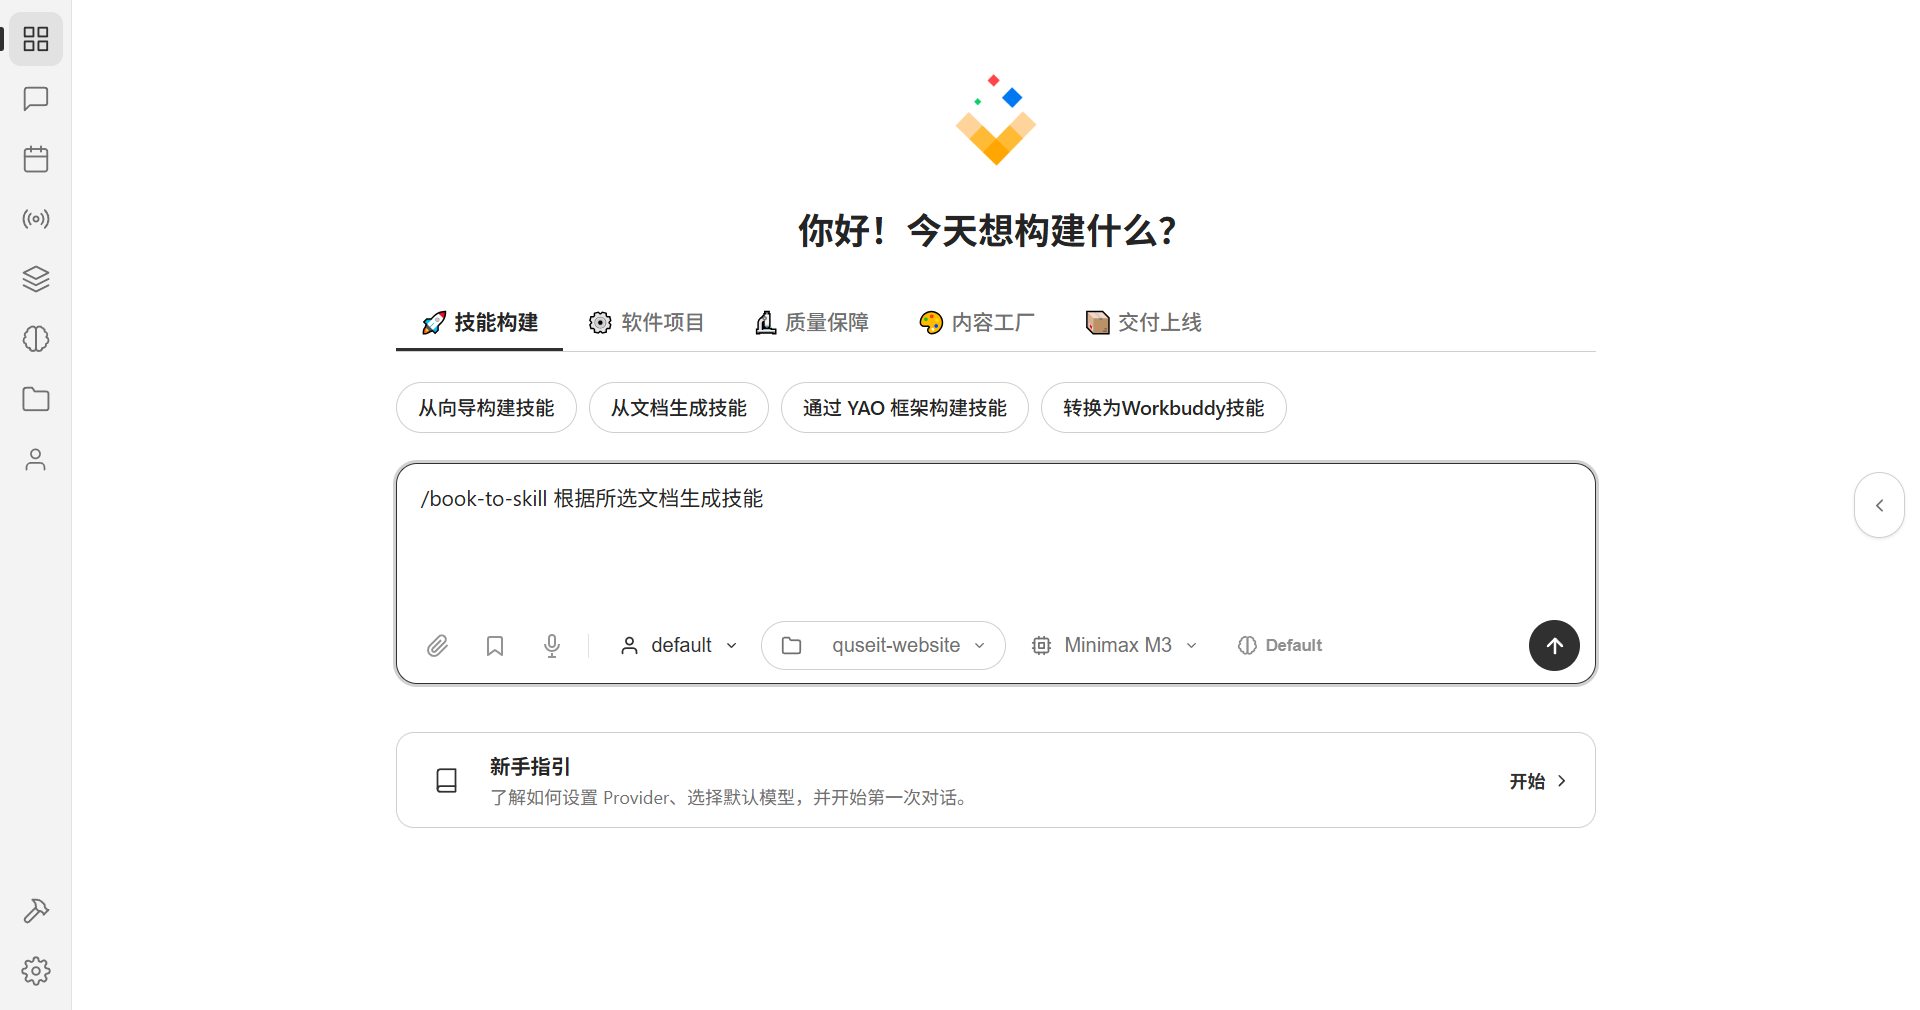
Task: Click the 从向导构建技能 suggestion chip
Action: pos(486,408)
